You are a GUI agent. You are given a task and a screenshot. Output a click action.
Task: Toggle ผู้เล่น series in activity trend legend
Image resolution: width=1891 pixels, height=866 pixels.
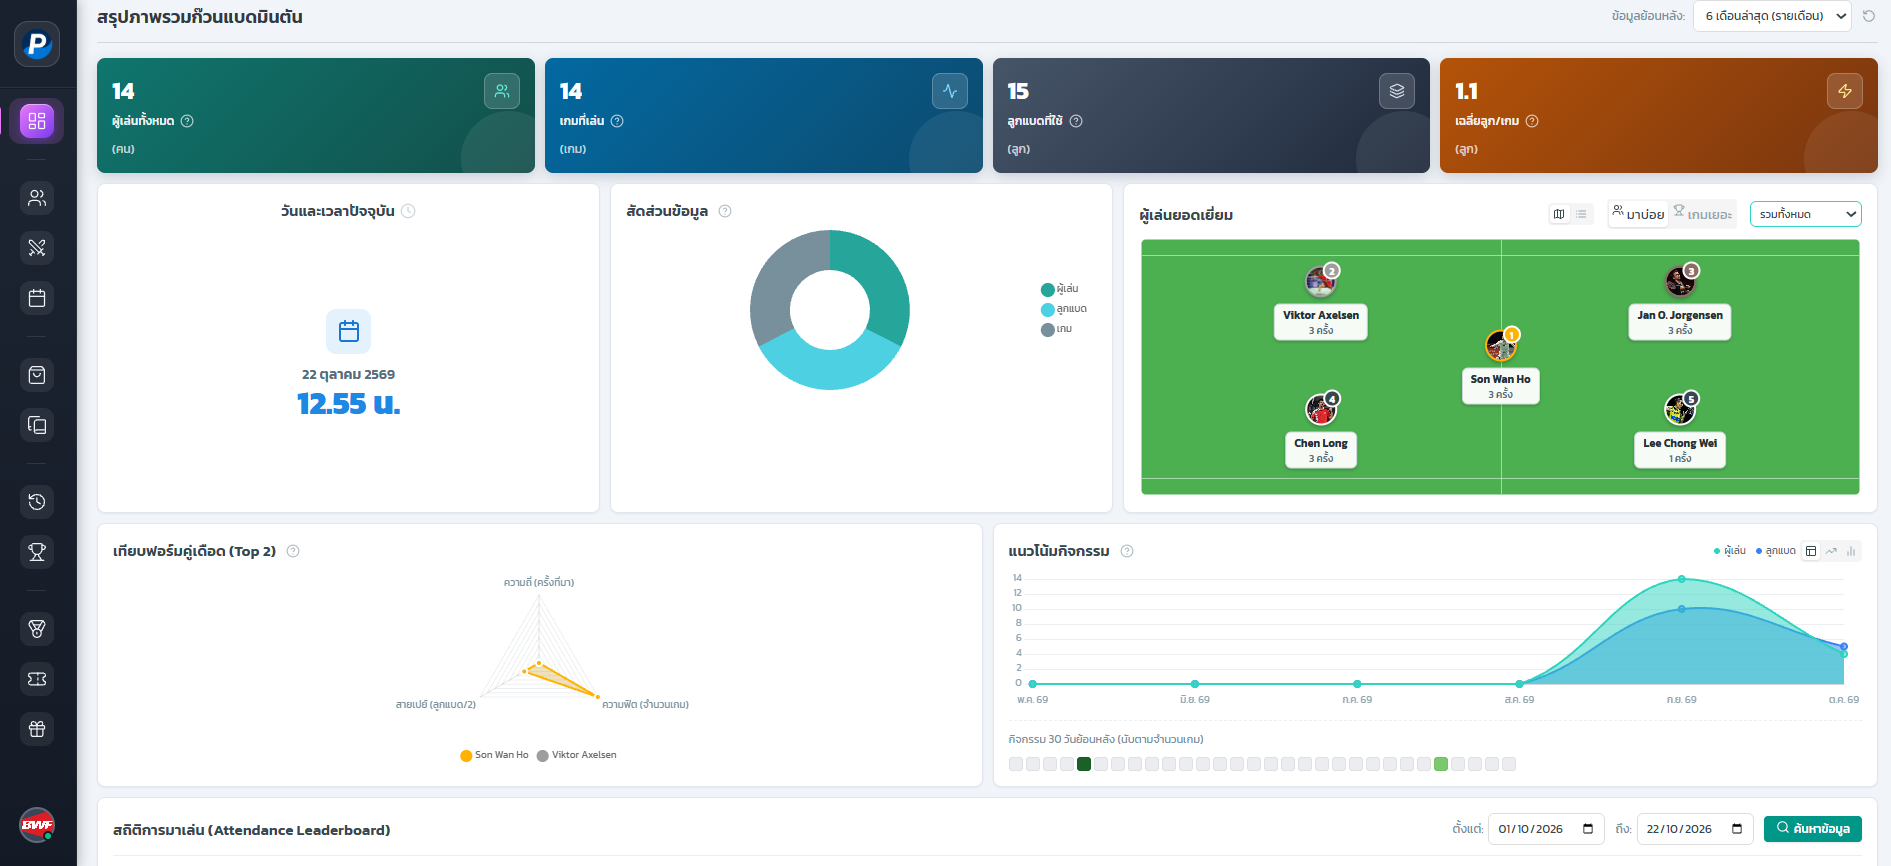pos(1730,551)
